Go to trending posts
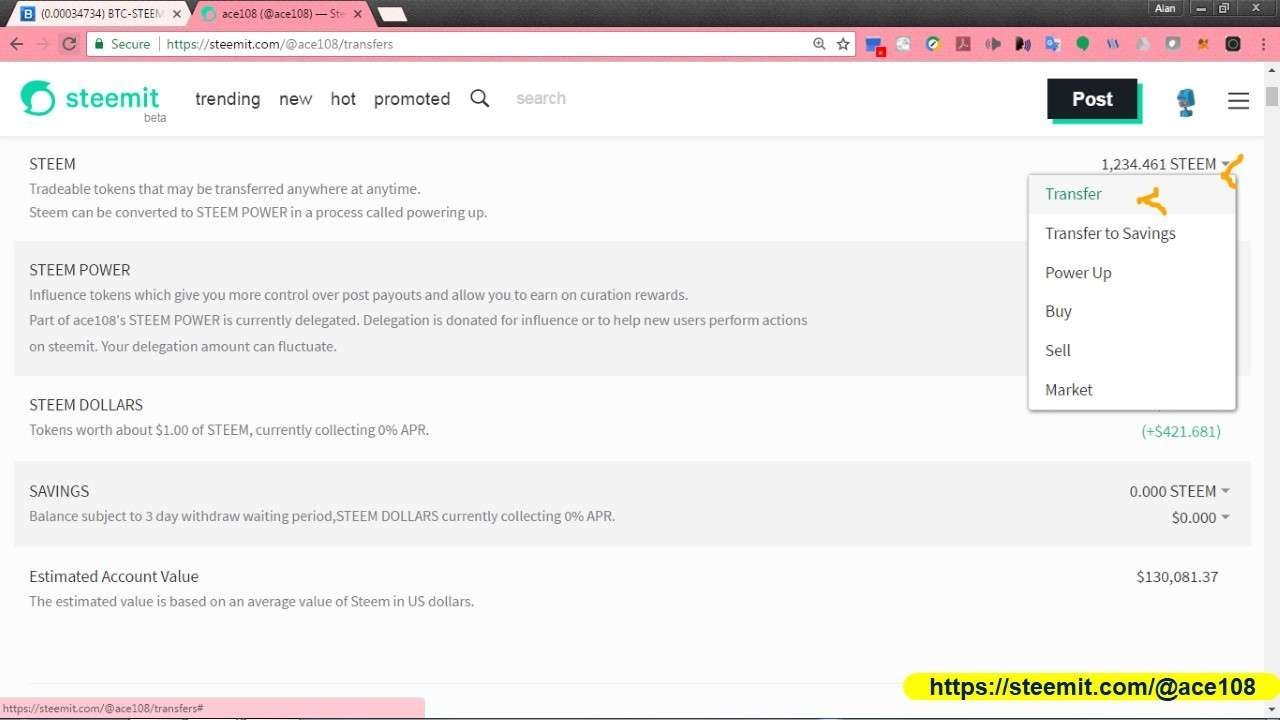The width and height of the screenshot is (1280, 720). tap(227, 99)
